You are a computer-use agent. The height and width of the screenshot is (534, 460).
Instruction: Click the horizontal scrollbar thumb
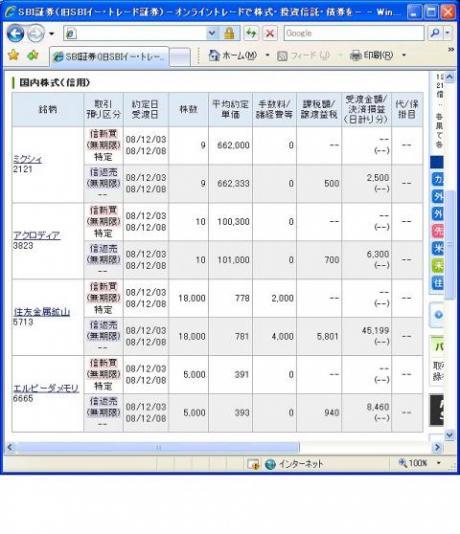point(158,447)
